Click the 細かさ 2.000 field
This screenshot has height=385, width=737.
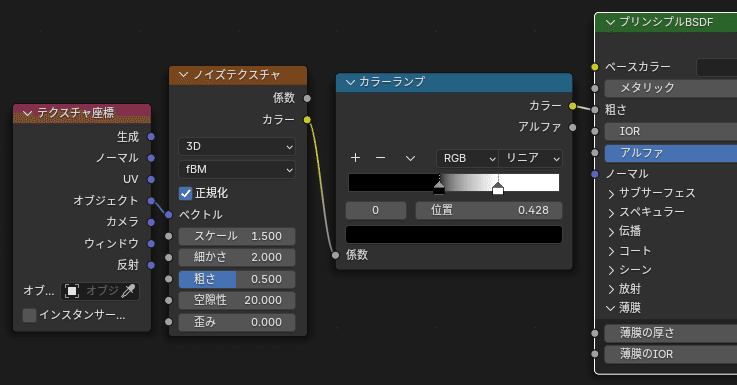click(237, 258)
